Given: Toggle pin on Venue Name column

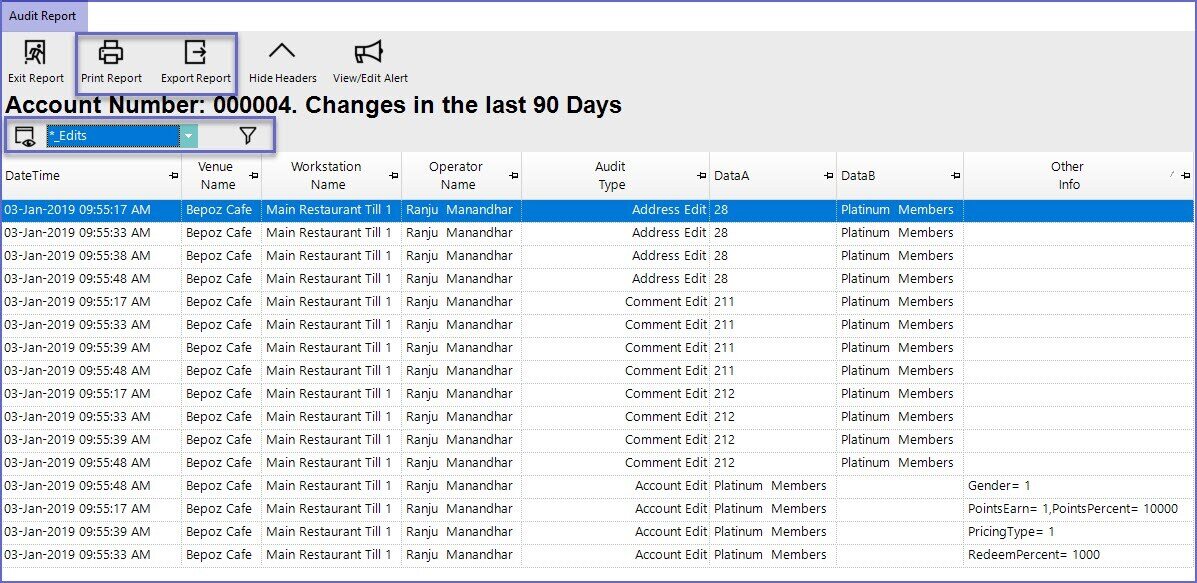Looking at the screenshot, I should pos(253,176).
